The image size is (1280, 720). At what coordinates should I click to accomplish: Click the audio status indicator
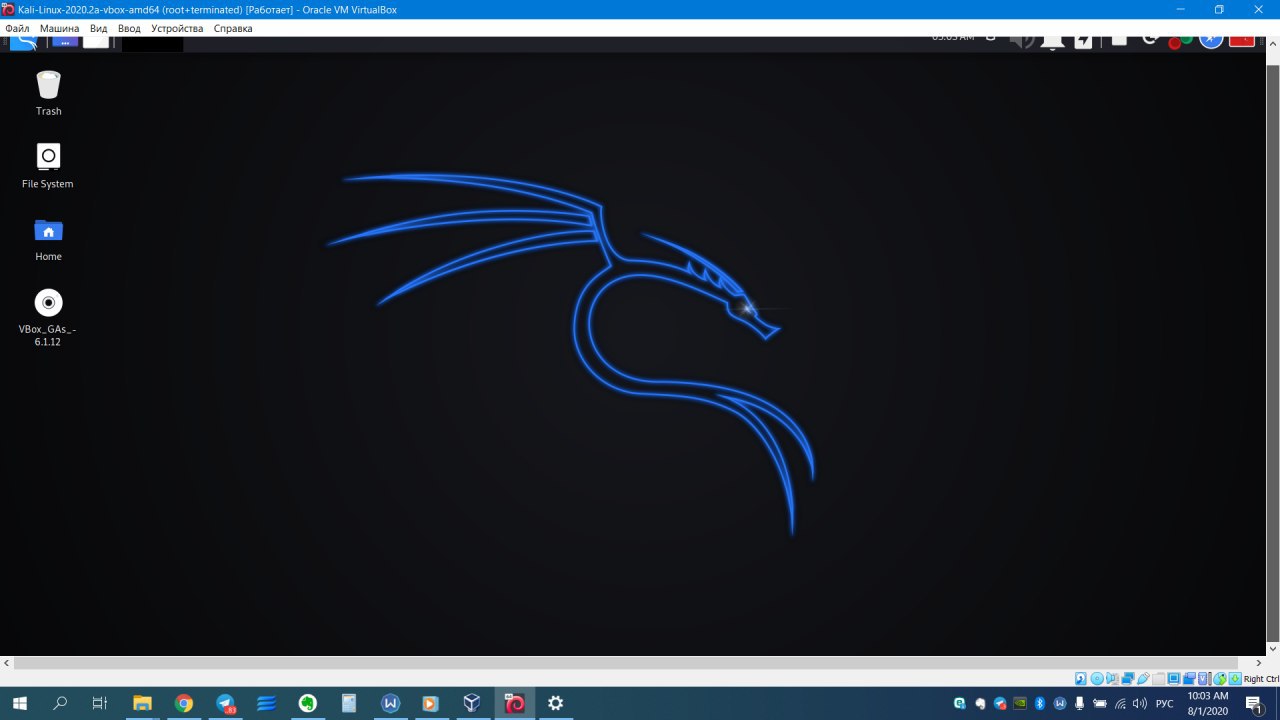click(x=1112, y=679)
